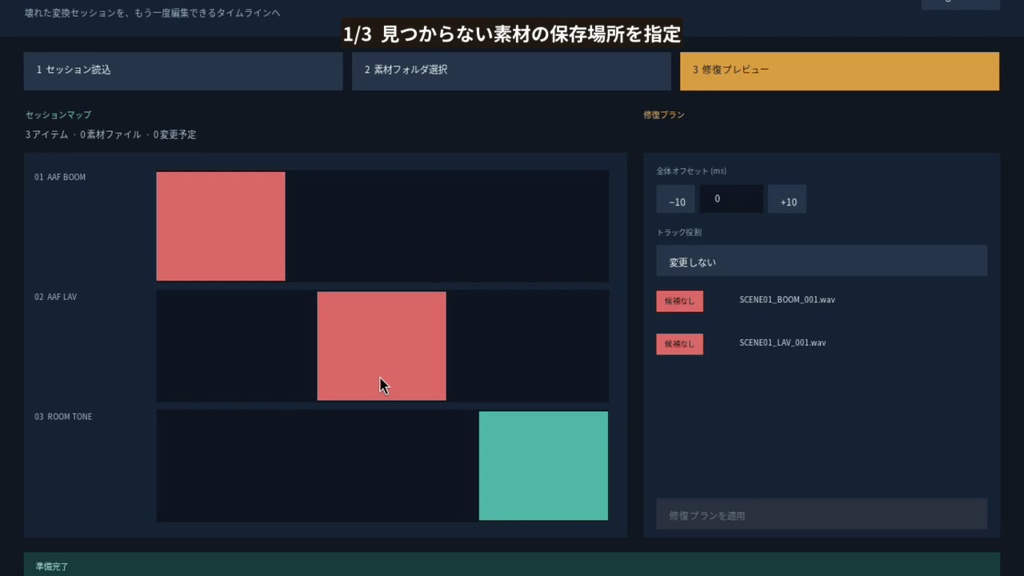Open step 1 セッション読込 tab
1024x576 pixels.
pos(183,71)
